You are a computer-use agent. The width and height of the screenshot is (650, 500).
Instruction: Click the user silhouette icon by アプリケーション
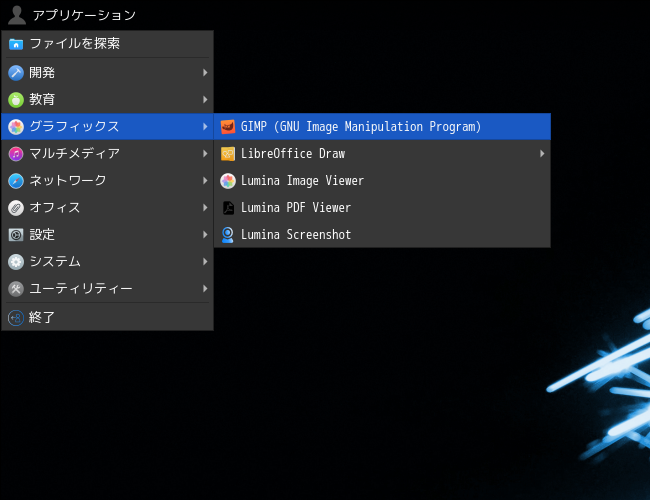click(x=17, y=15)
